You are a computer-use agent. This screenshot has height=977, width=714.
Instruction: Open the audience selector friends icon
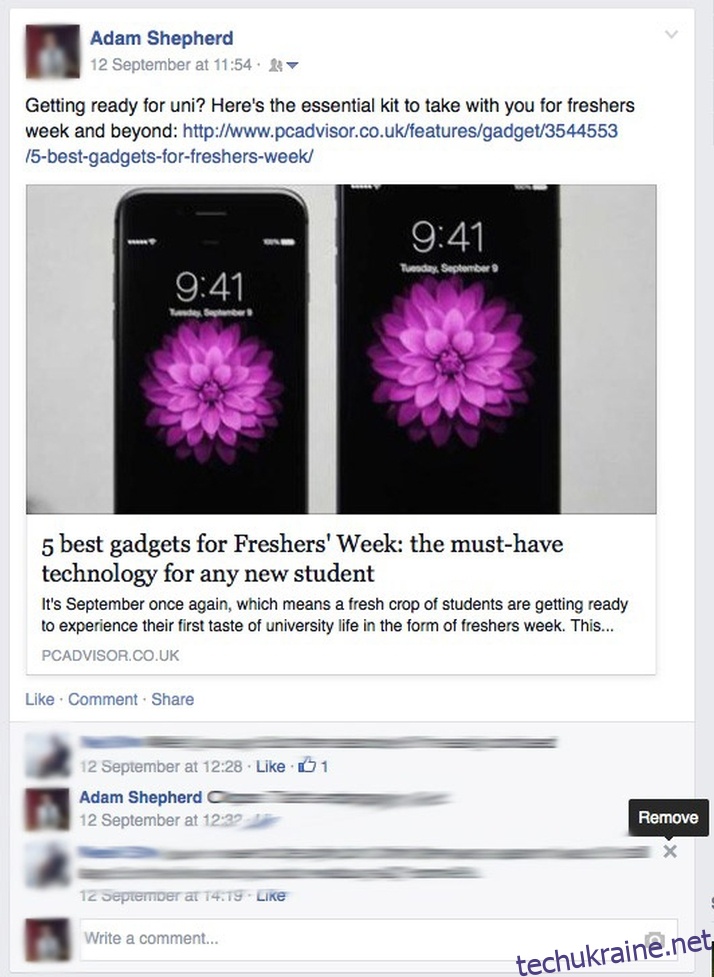275,65
